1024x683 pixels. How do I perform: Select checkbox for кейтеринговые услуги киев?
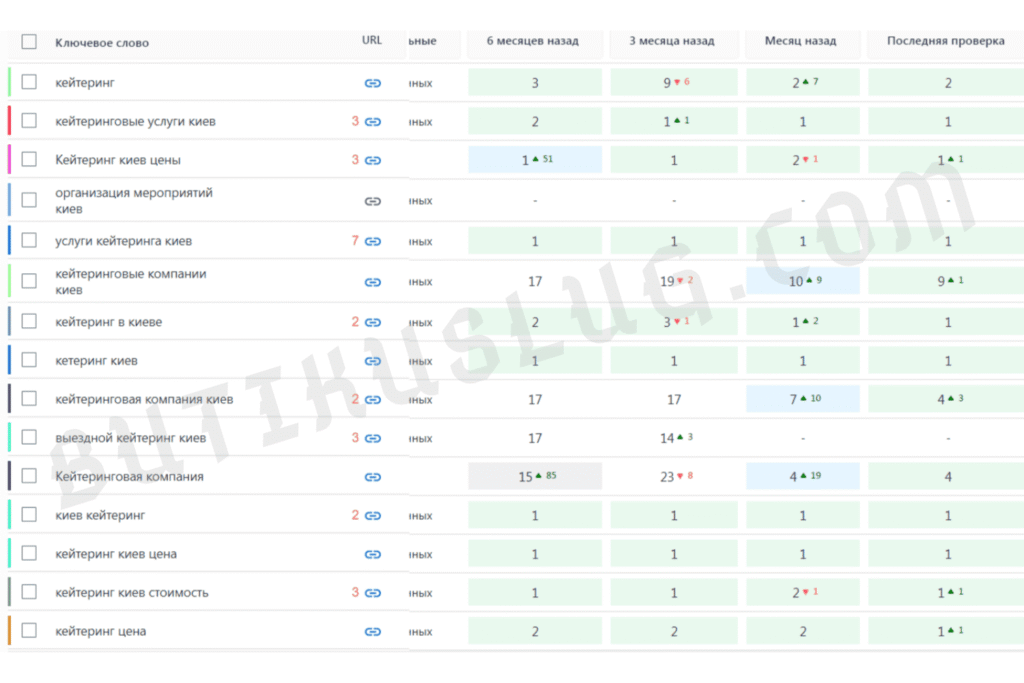click(x=29, y=121)
